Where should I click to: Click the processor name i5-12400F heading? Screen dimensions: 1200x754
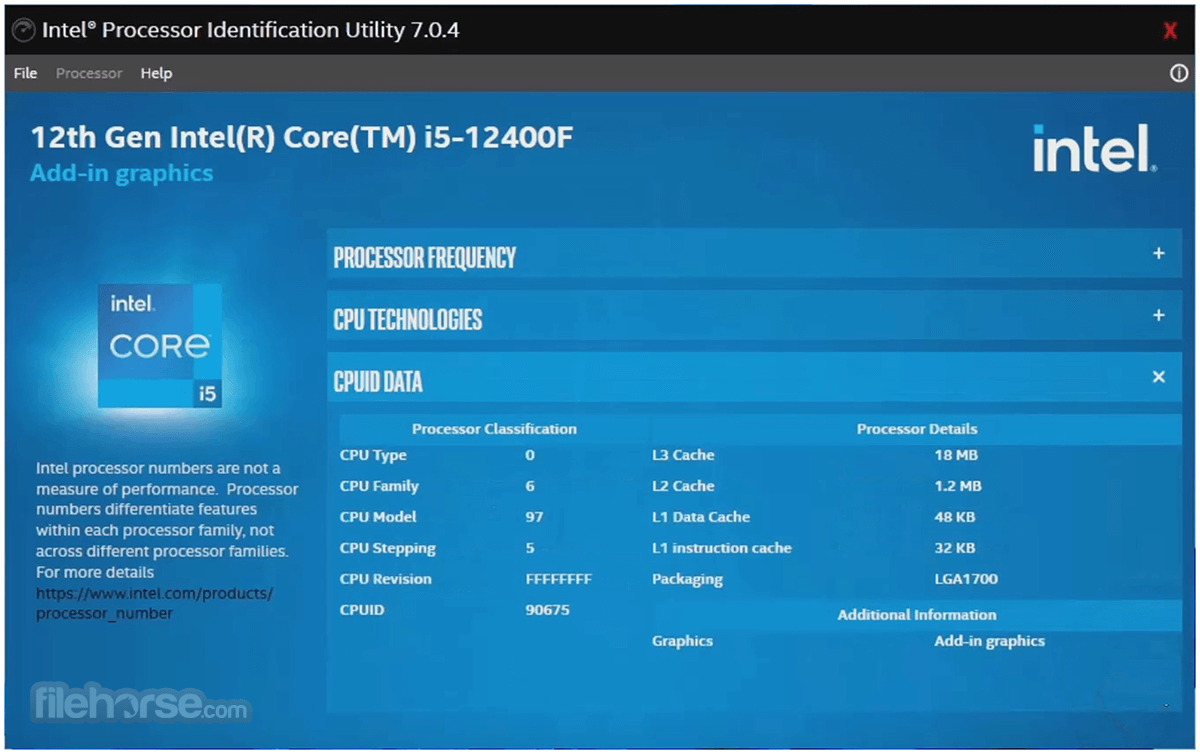coord(302,137)
